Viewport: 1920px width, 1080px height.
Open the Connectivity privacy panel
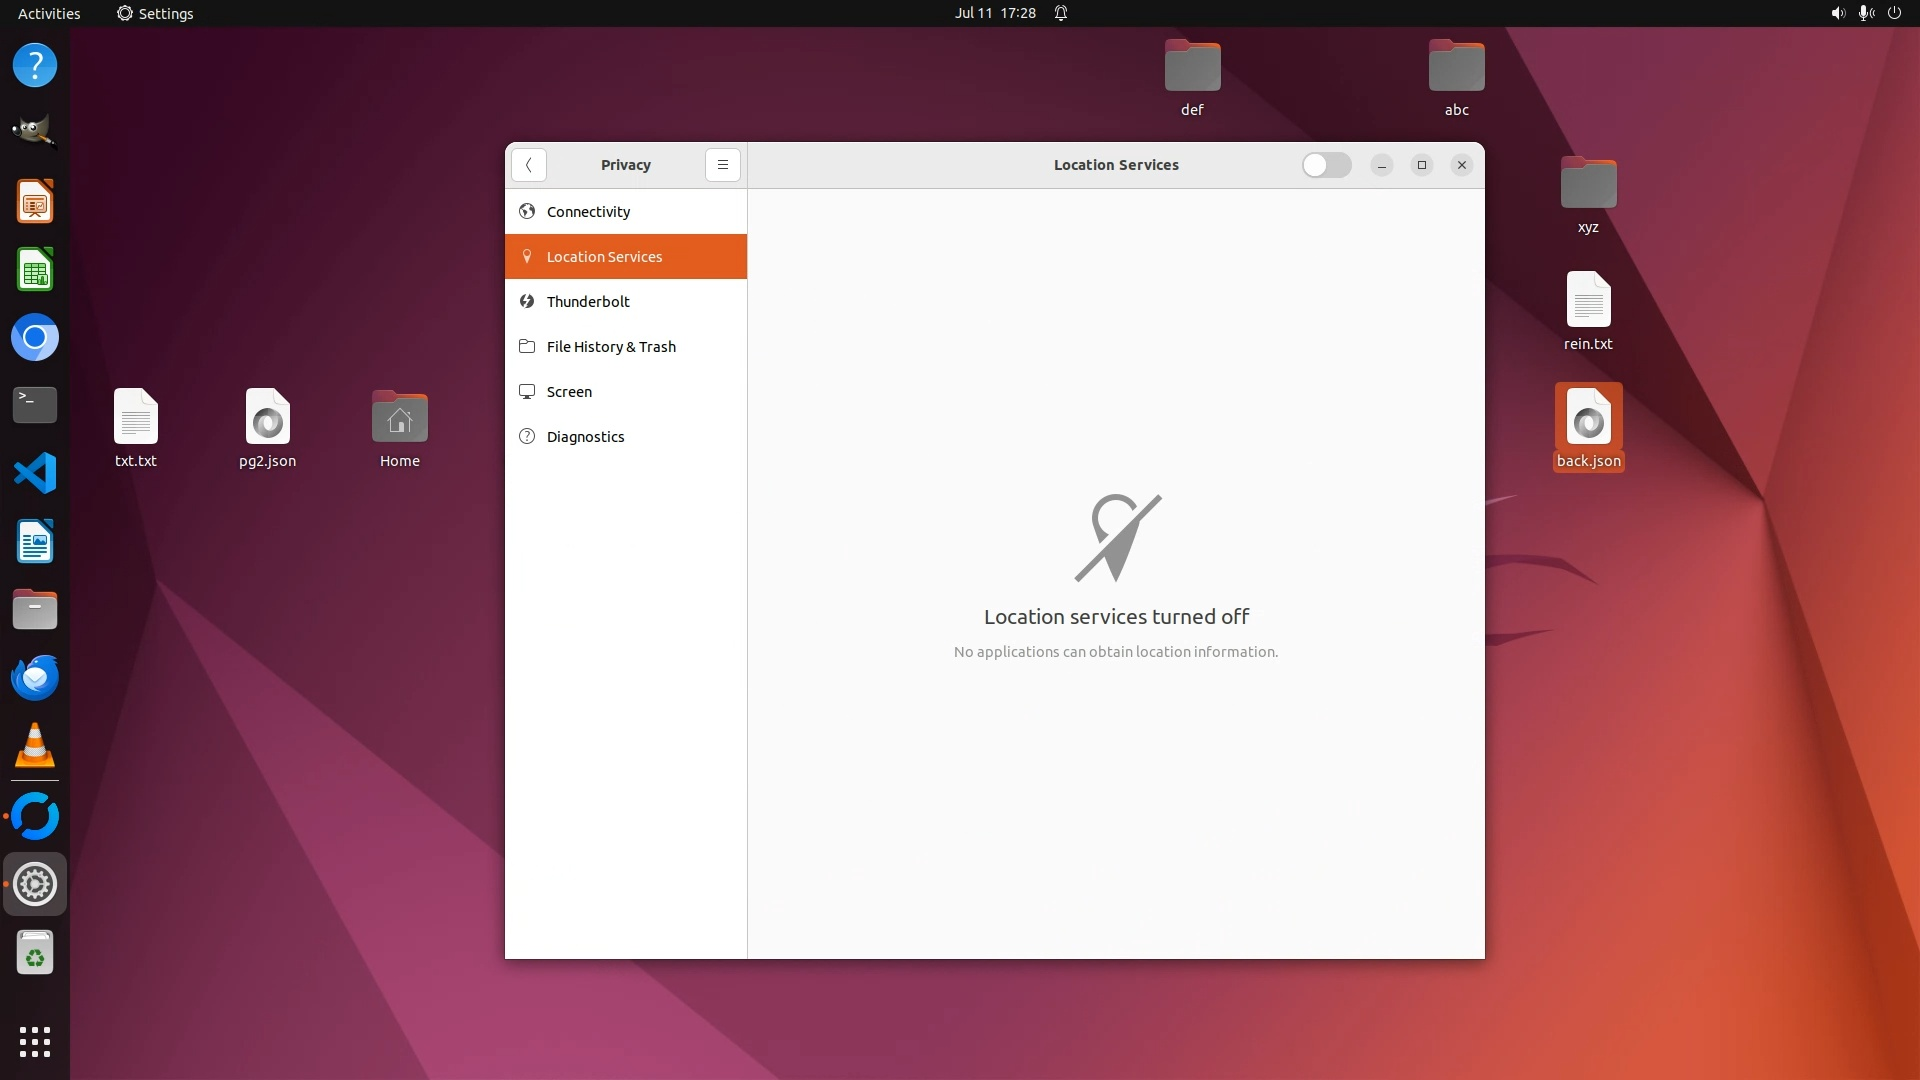pos(588,212)
